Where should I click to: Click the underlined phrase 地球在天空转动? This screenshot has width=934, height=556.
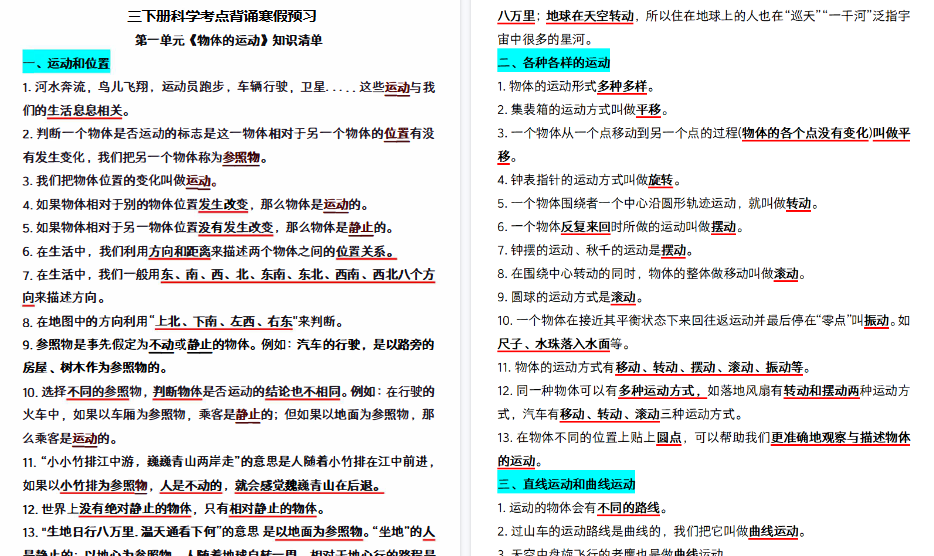point(590,16)
